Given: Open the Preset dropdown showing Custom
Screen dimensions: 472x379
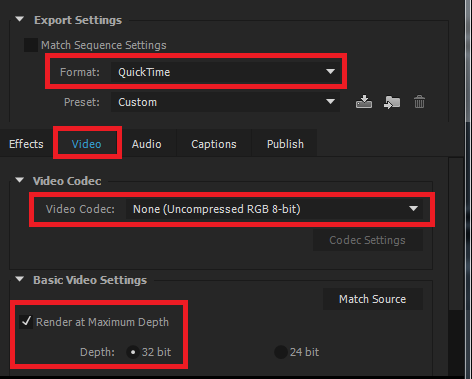Looking at the screenshot, I should click(x=225, y=102).
